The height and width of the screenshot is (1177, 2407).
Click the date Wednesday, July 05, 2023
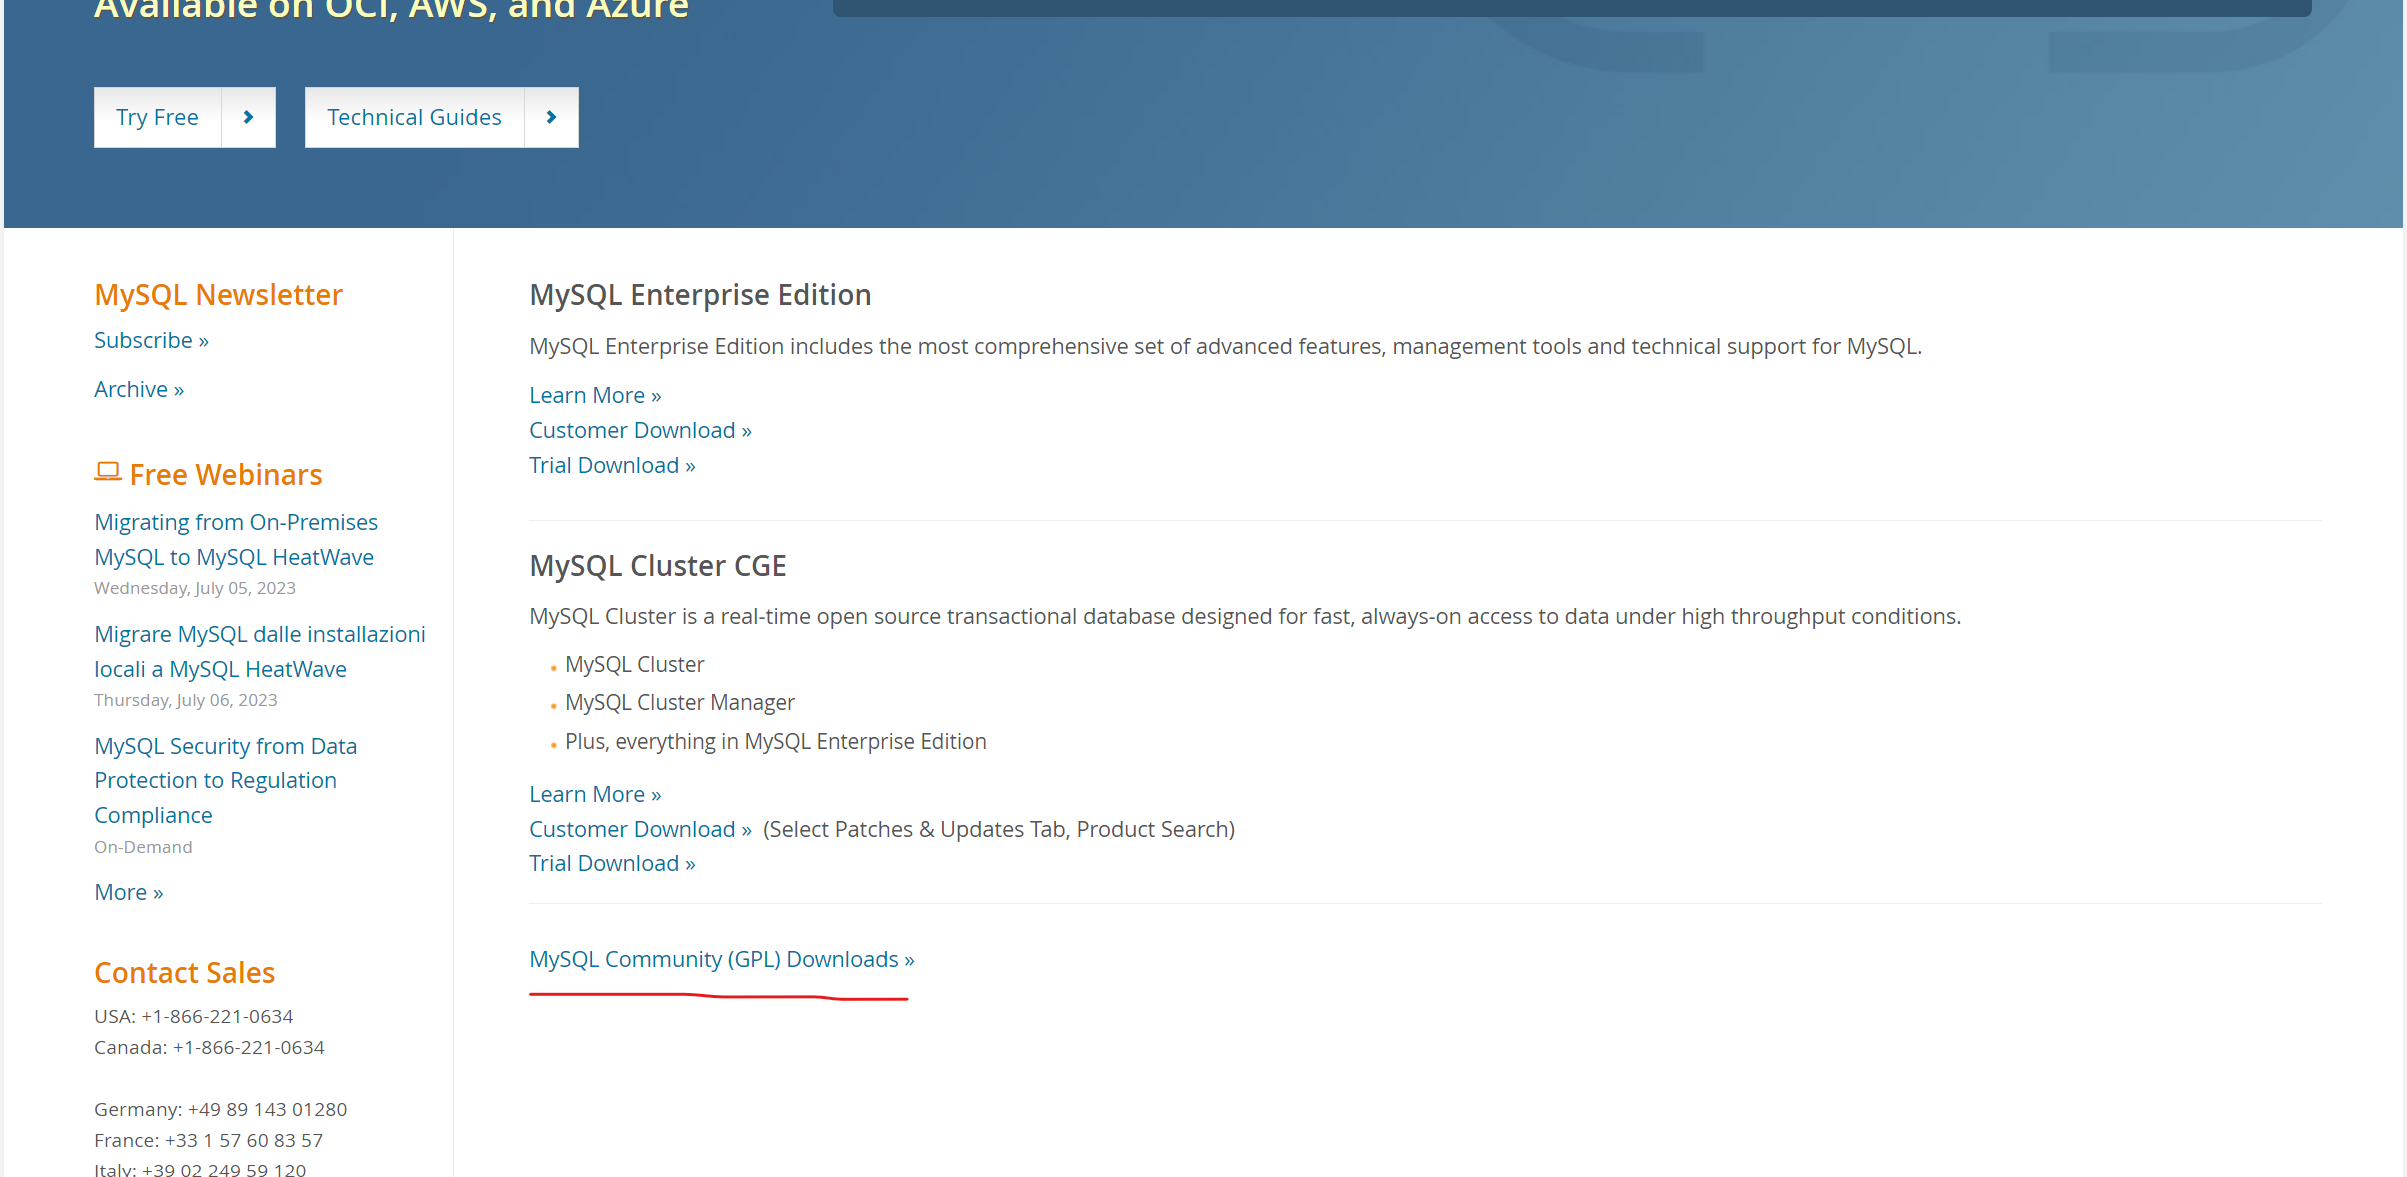pos(195,588)
